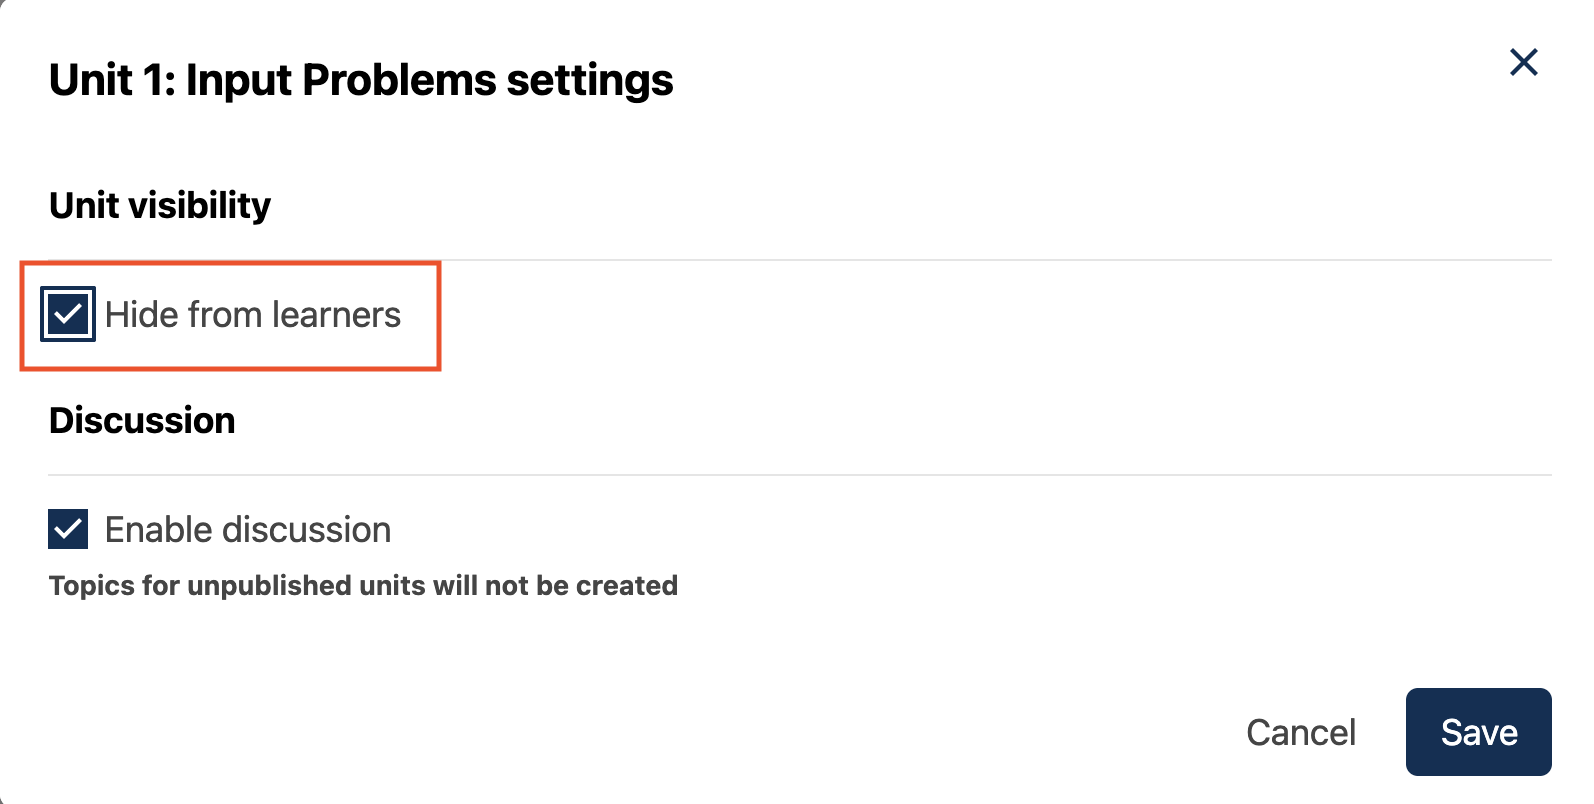The height and width of the screenshot is (804, 1594).
Task: Close the Unit 1 settings dialog
Action: [1523, 62]
